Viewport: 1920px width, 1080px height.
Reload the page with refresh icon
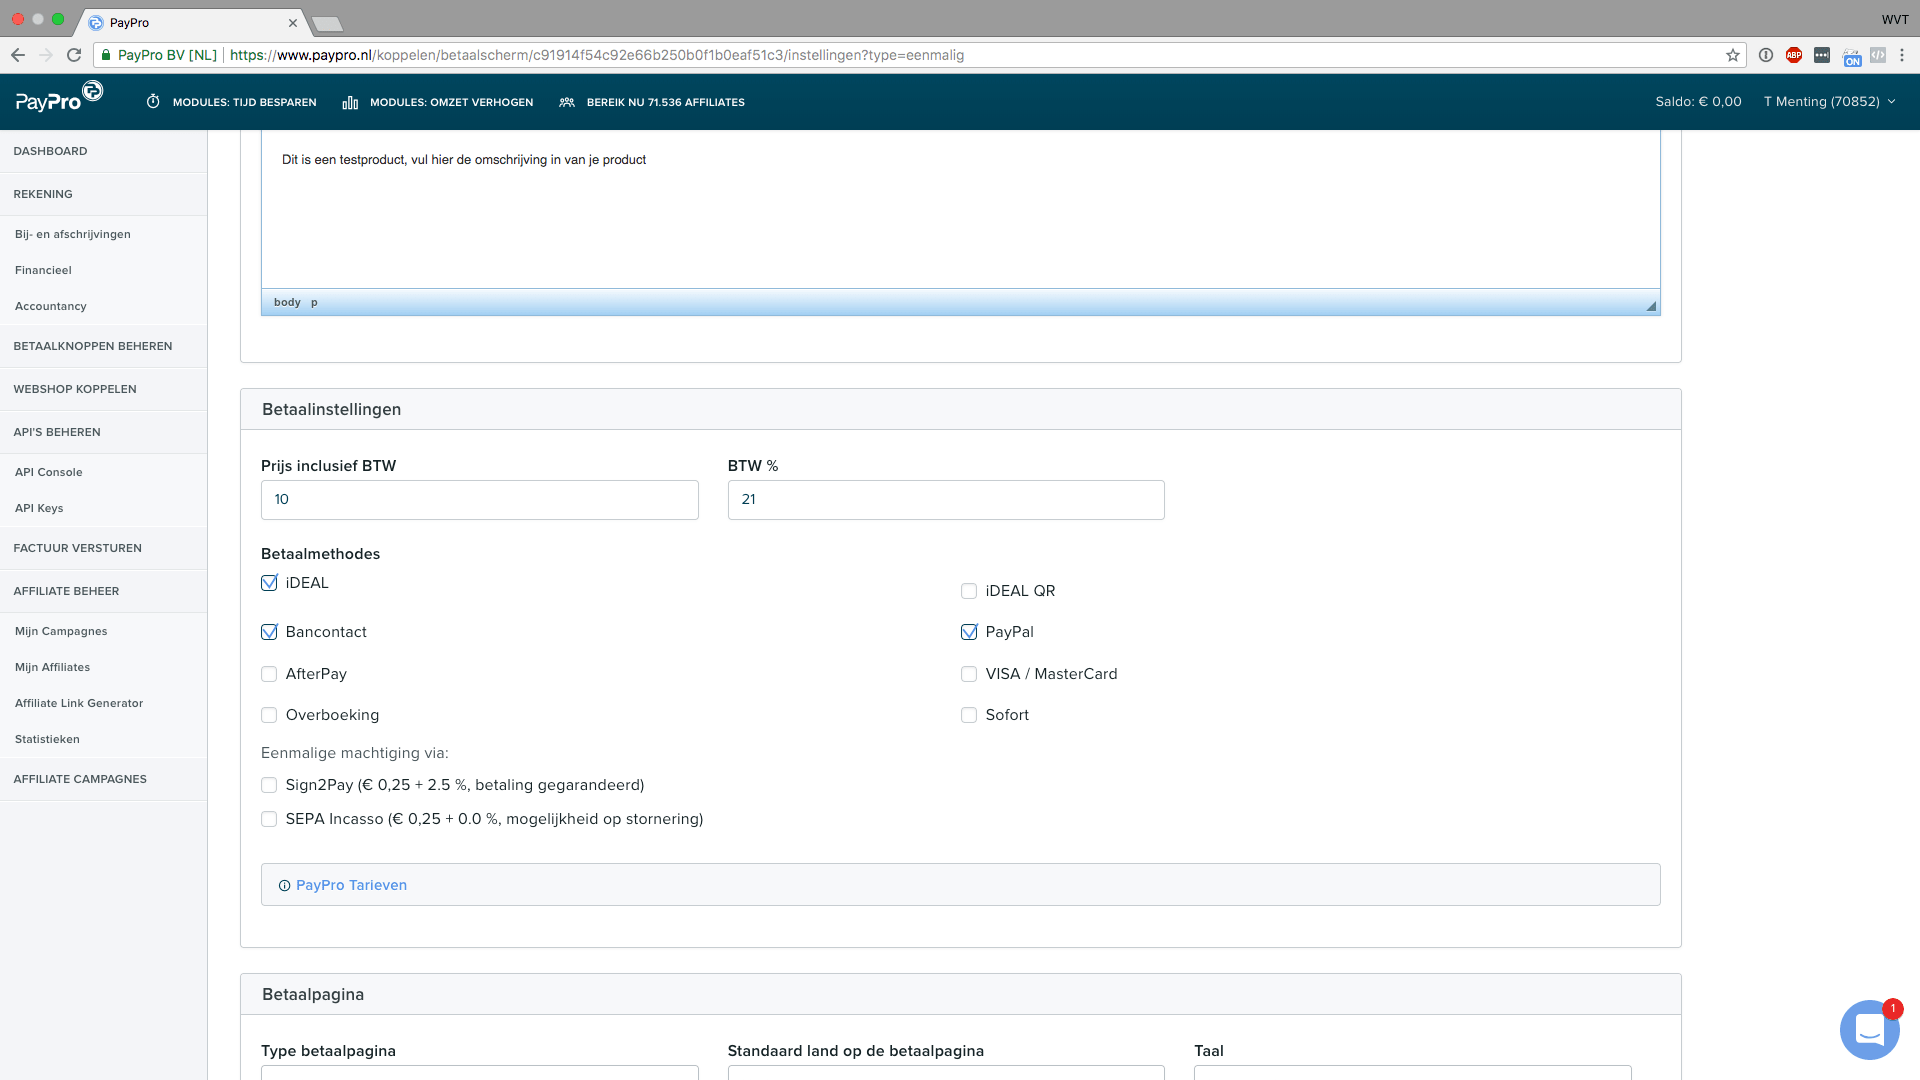pyautogui.click(x=74, y=55)
